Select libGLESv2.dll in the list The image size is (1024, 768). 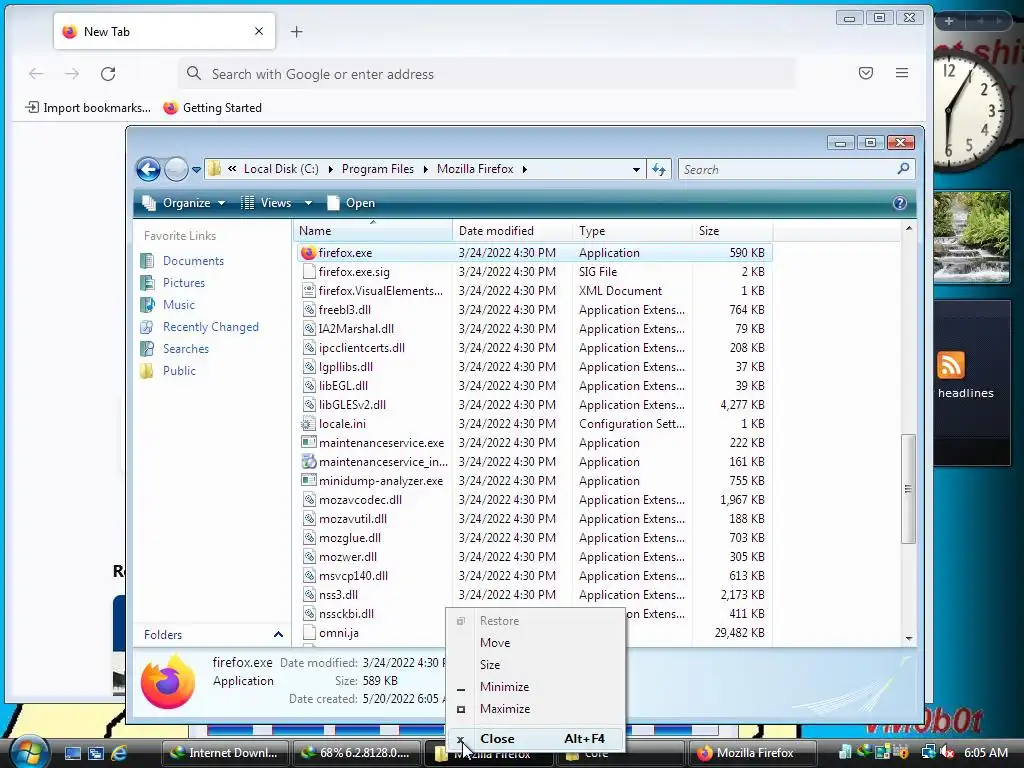352,404
